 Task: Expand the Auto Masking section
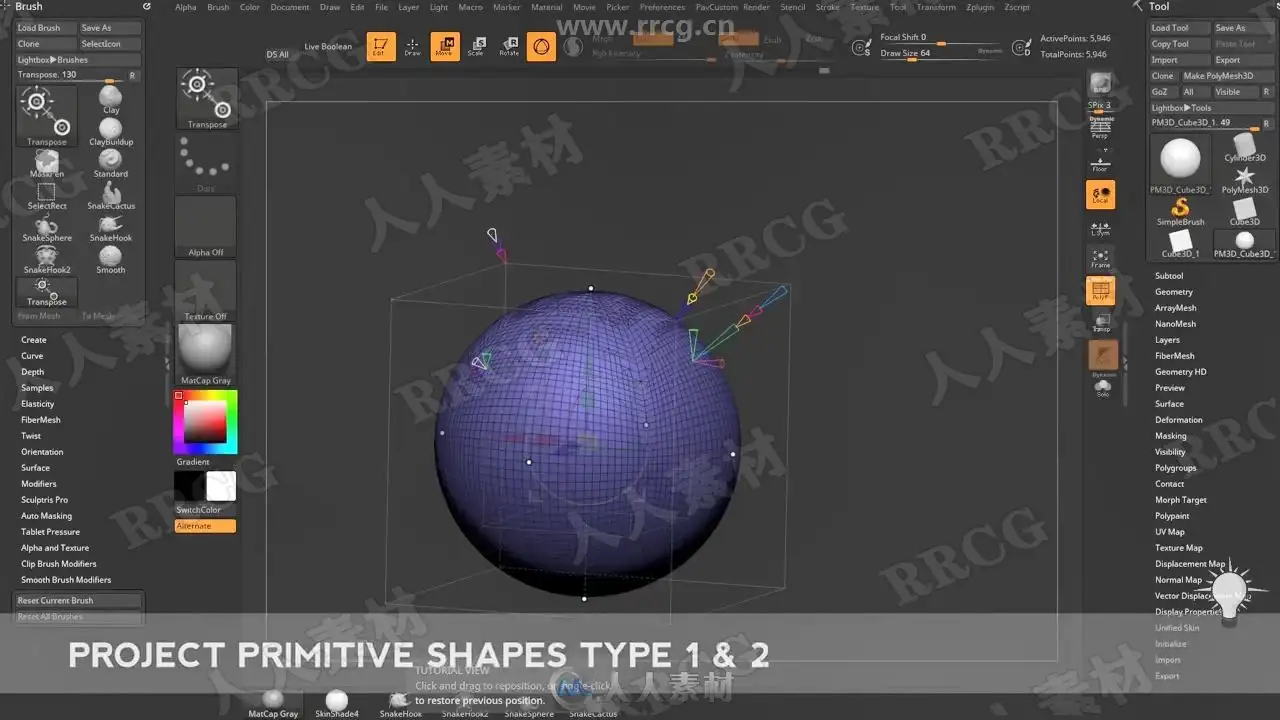coord(47,516)
